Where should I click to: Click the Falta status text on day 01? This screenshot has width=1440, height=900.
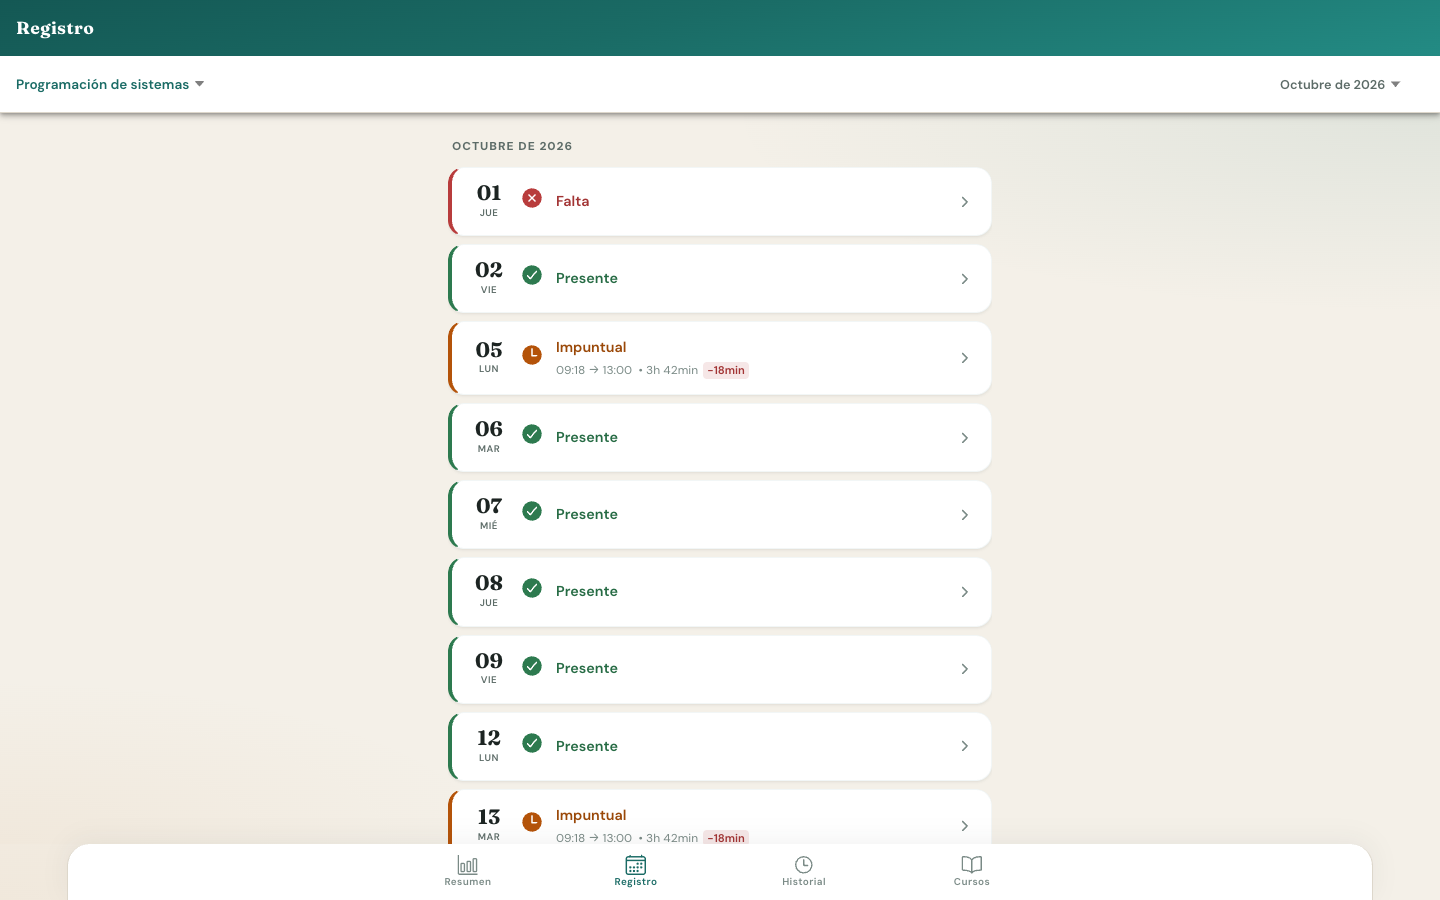[x=573, y=201]
